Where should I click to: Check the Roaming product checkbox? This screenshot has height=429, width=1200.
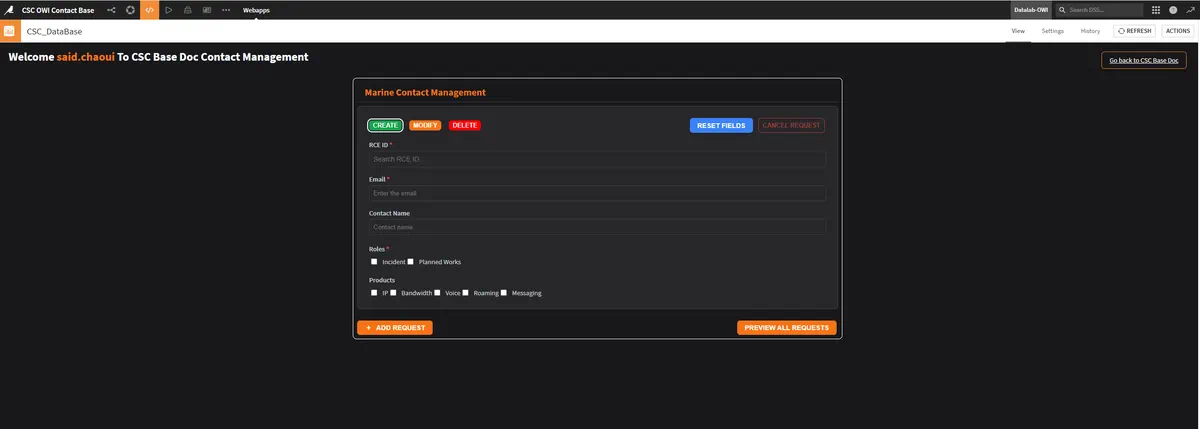click(x=466, y=293)
